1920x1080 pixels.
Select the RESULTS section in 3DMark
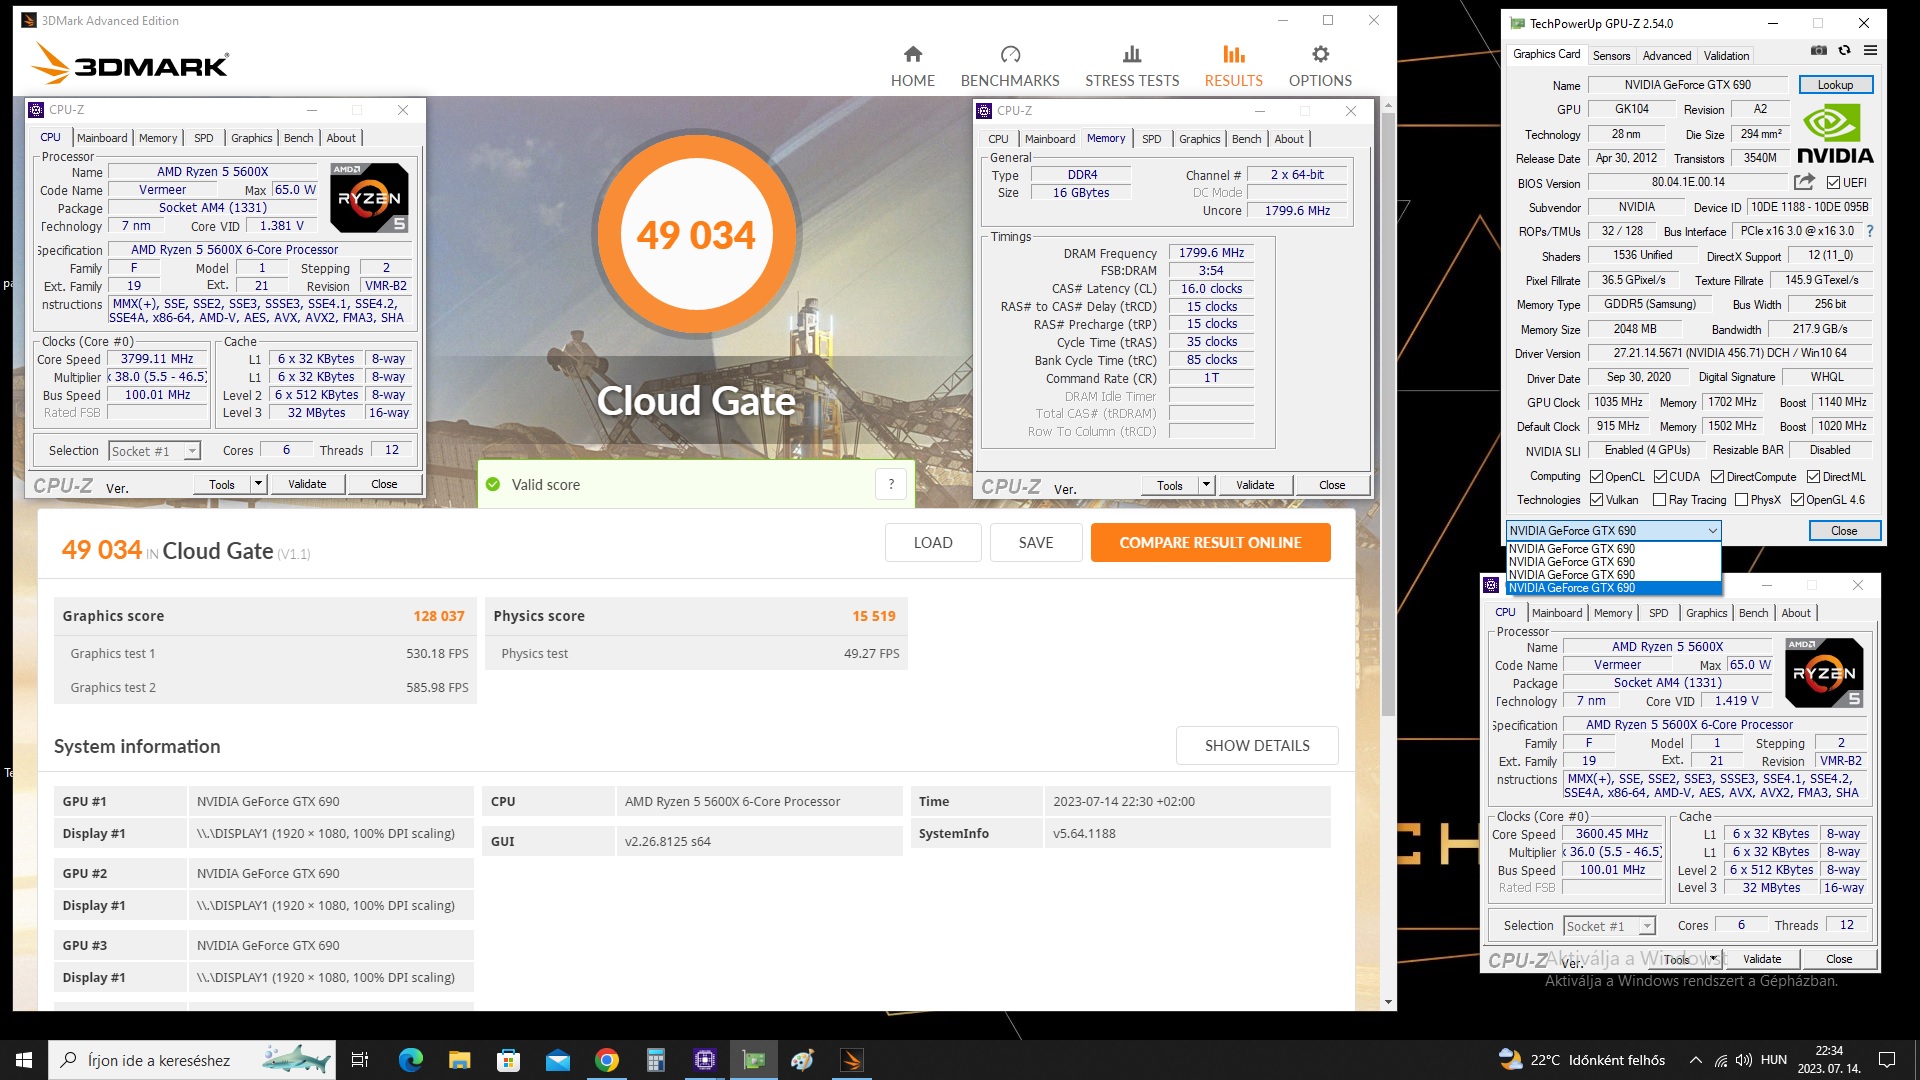(x=1233, y=66)
